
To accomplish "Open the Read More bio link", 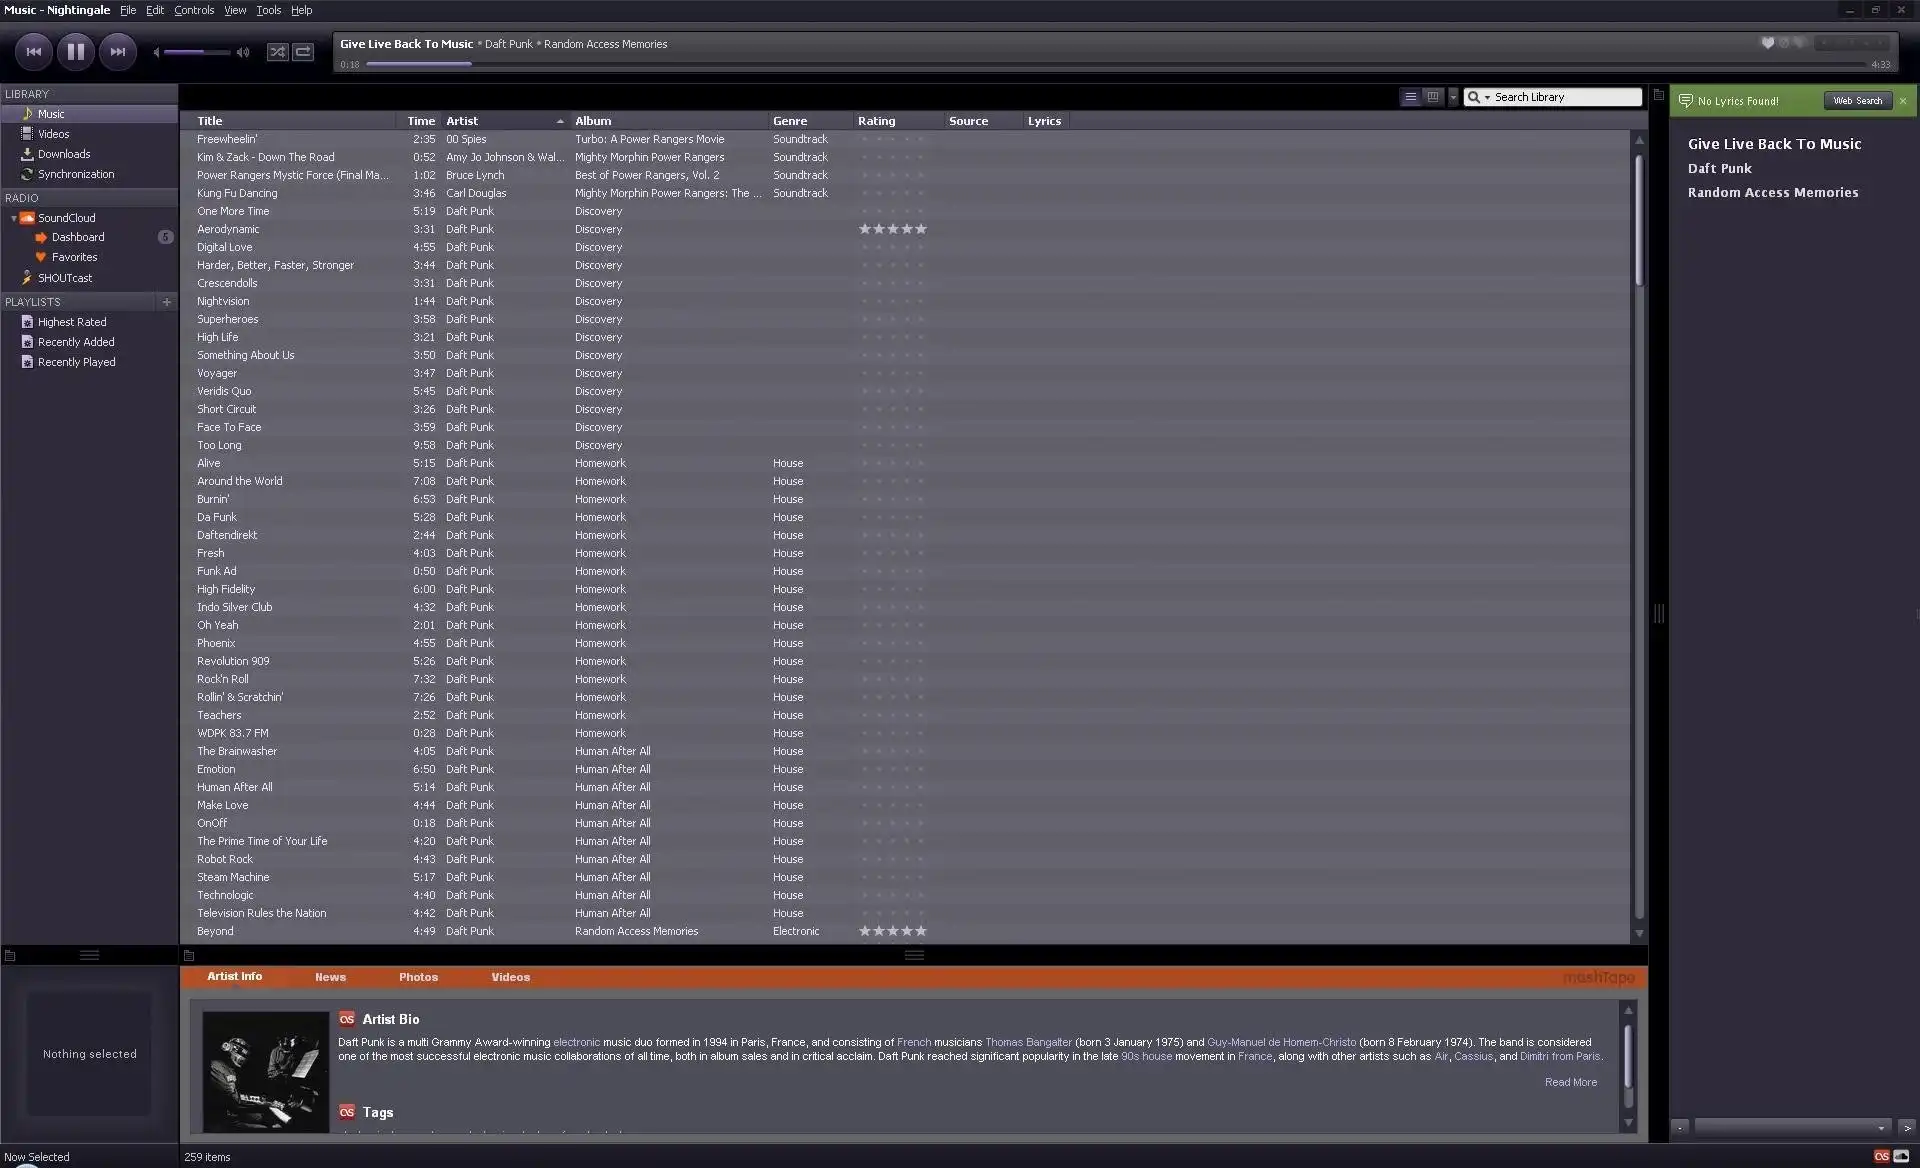I will (x=1570, y=1082).
